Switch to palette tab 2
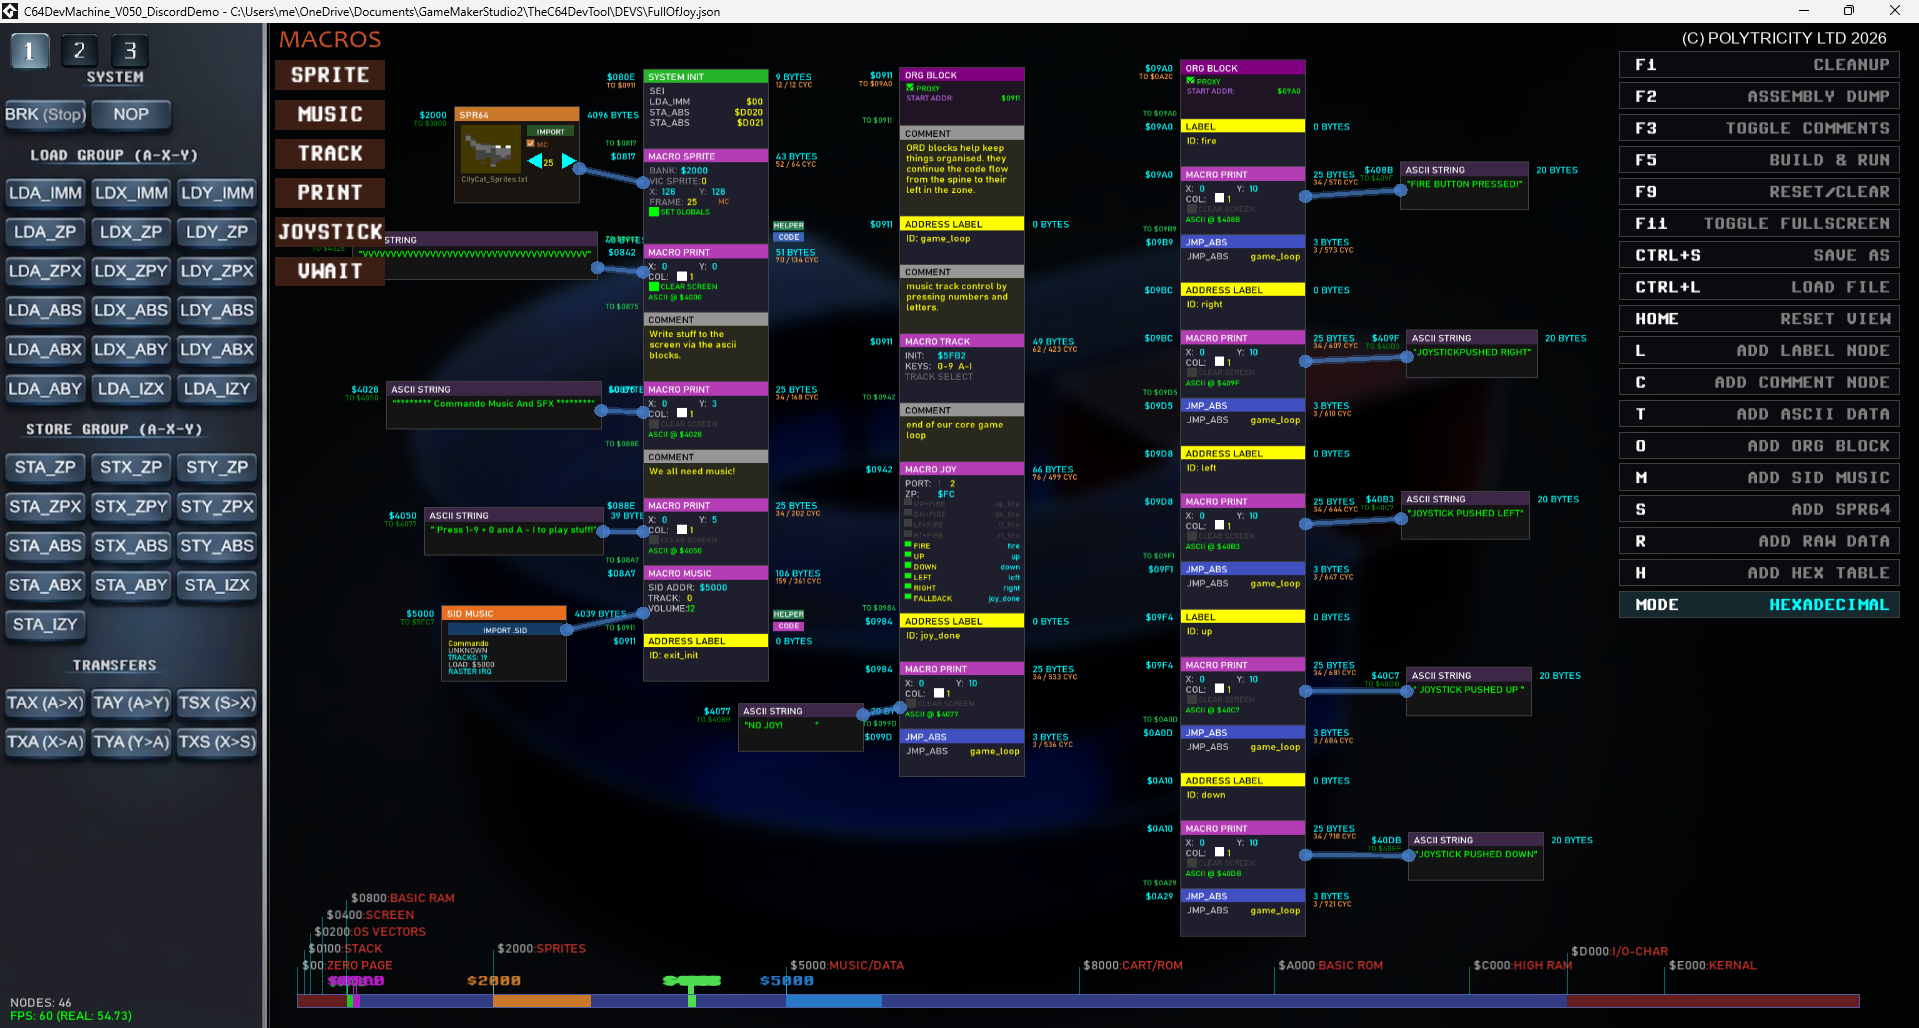 pyautogui.click(x=79, y=50)
